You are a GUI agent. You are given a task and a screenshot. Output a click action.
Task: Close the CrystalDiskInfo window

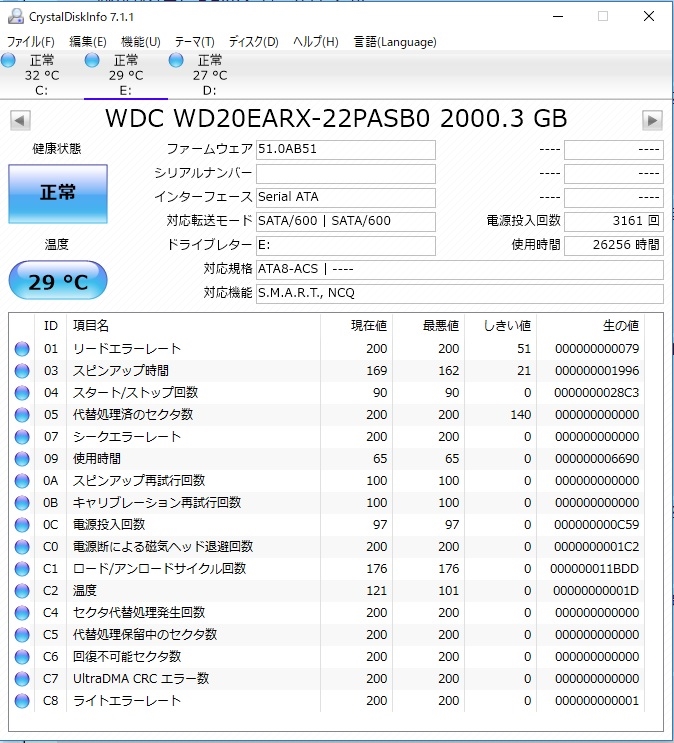pyautogui.click(x=649, y=17)
